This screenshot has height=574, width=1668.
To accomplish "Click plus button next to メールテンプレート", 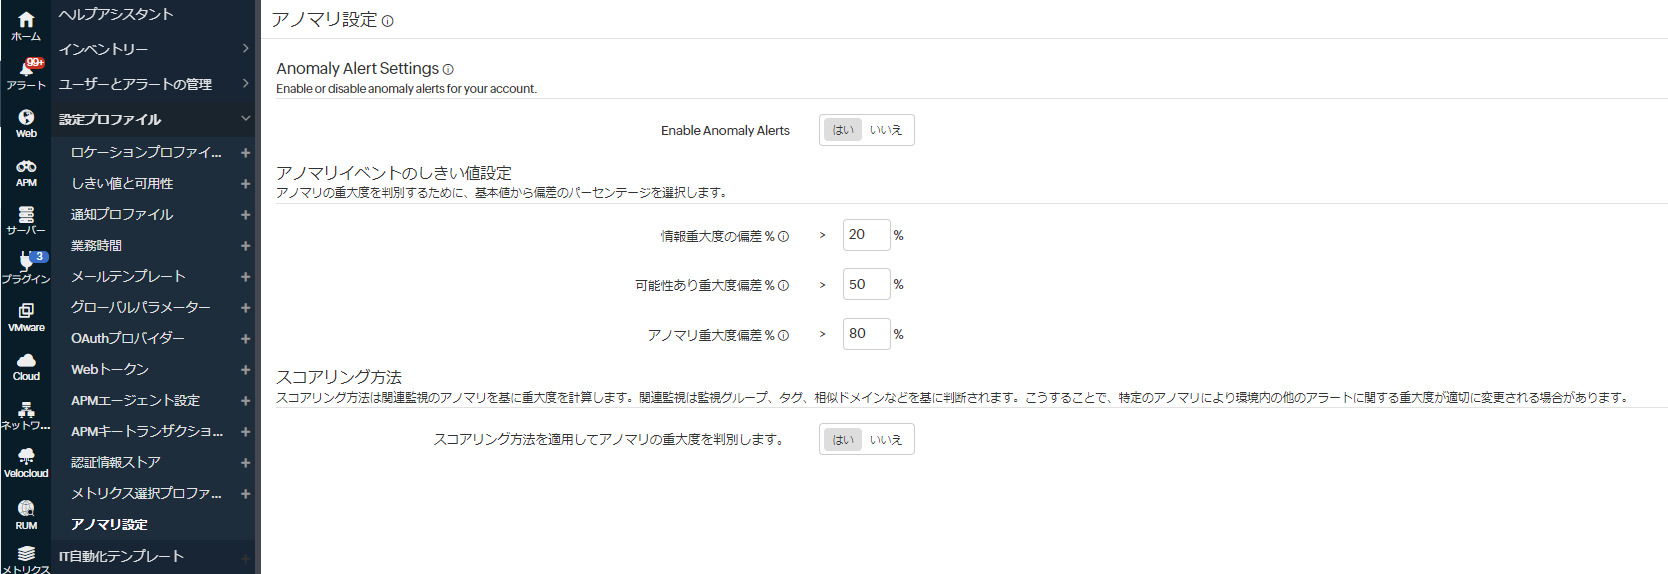I will [x=245, y=277].
